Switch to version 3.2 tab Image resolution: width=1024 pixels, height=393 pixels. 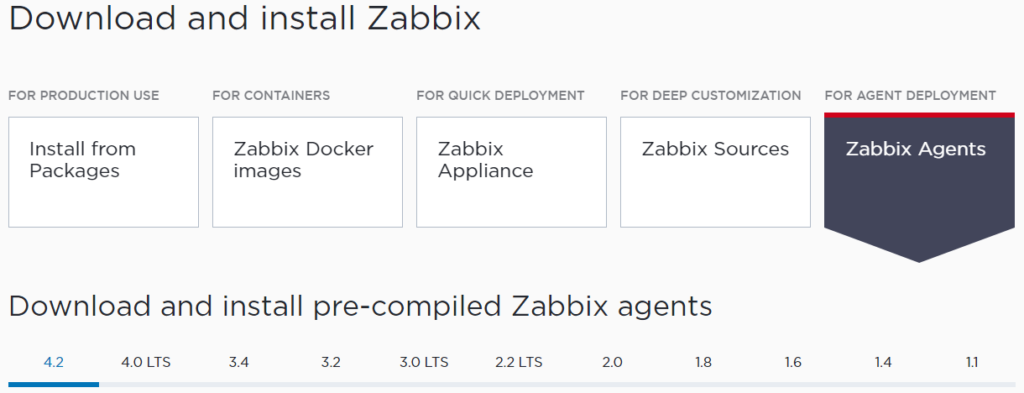coord(331,362)
